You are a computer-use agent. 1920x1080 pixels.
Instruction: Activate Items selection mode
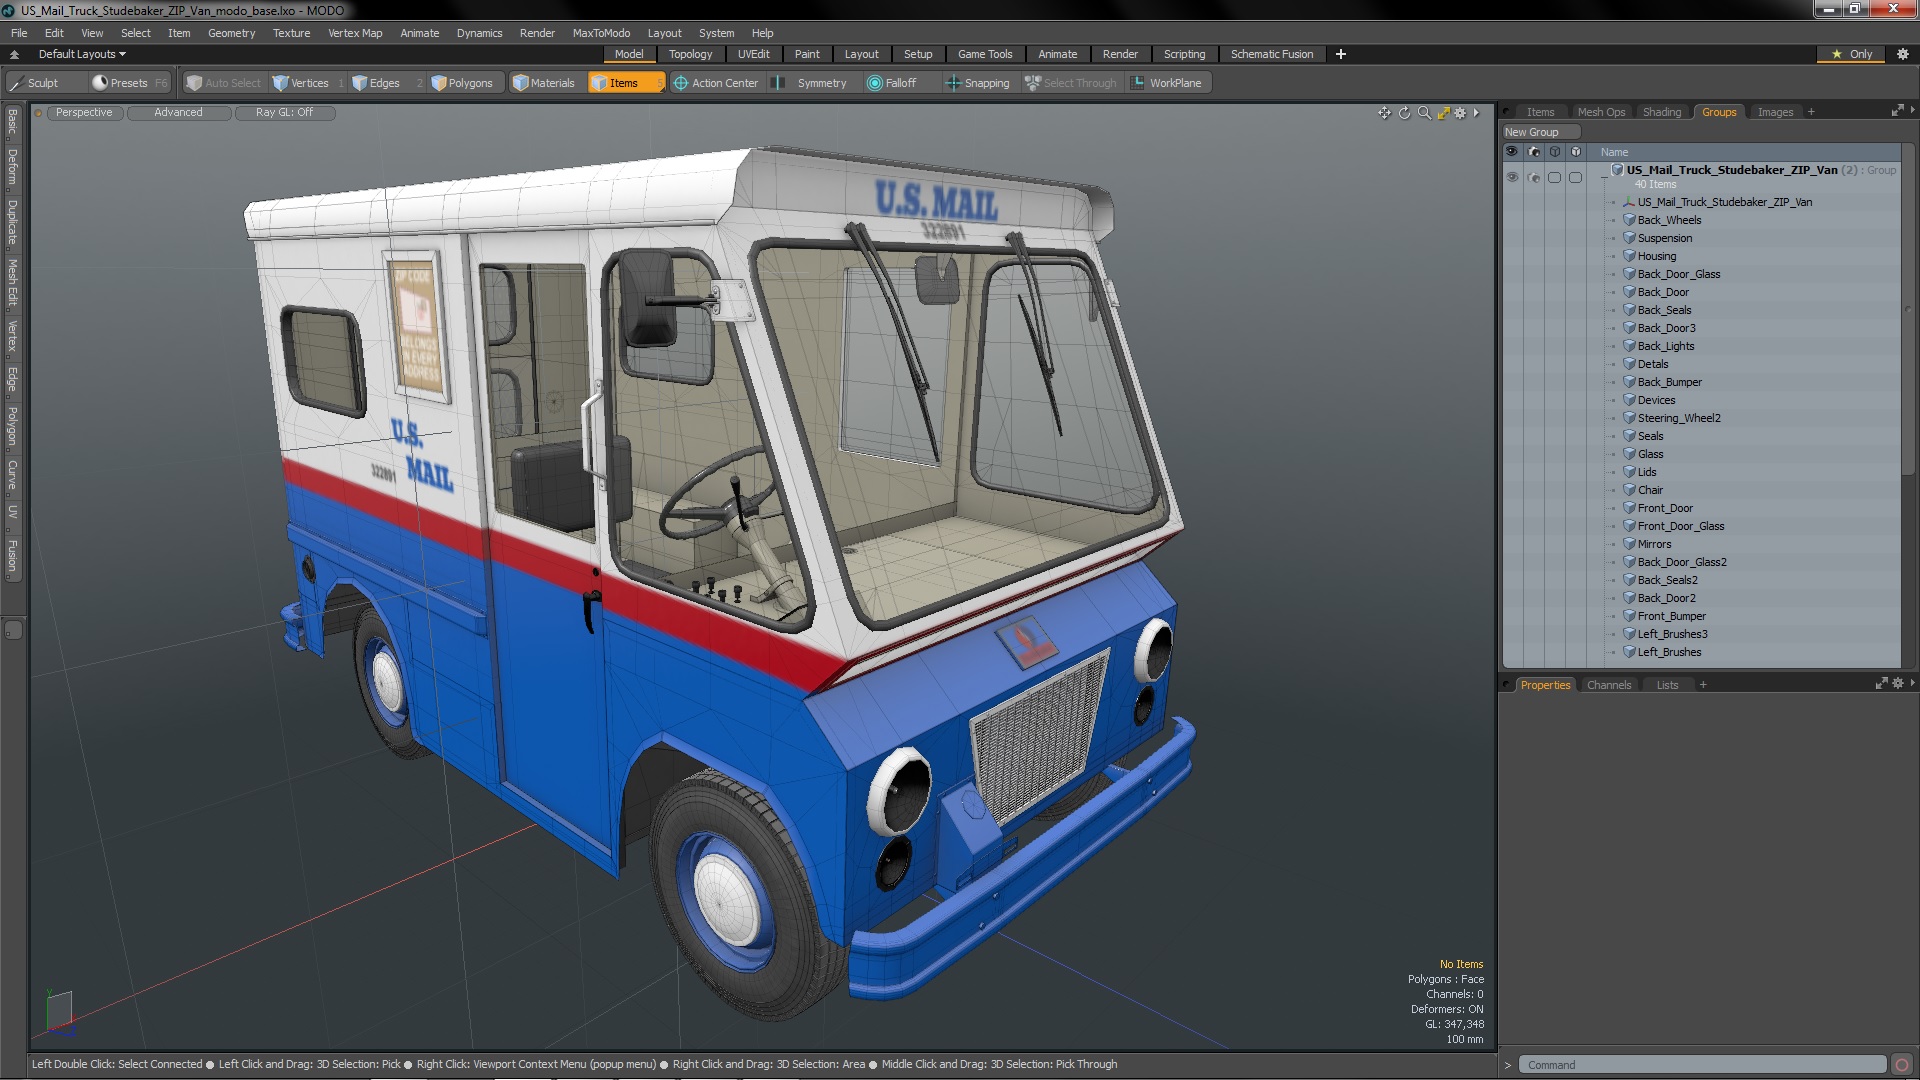(x=625, y=83)
